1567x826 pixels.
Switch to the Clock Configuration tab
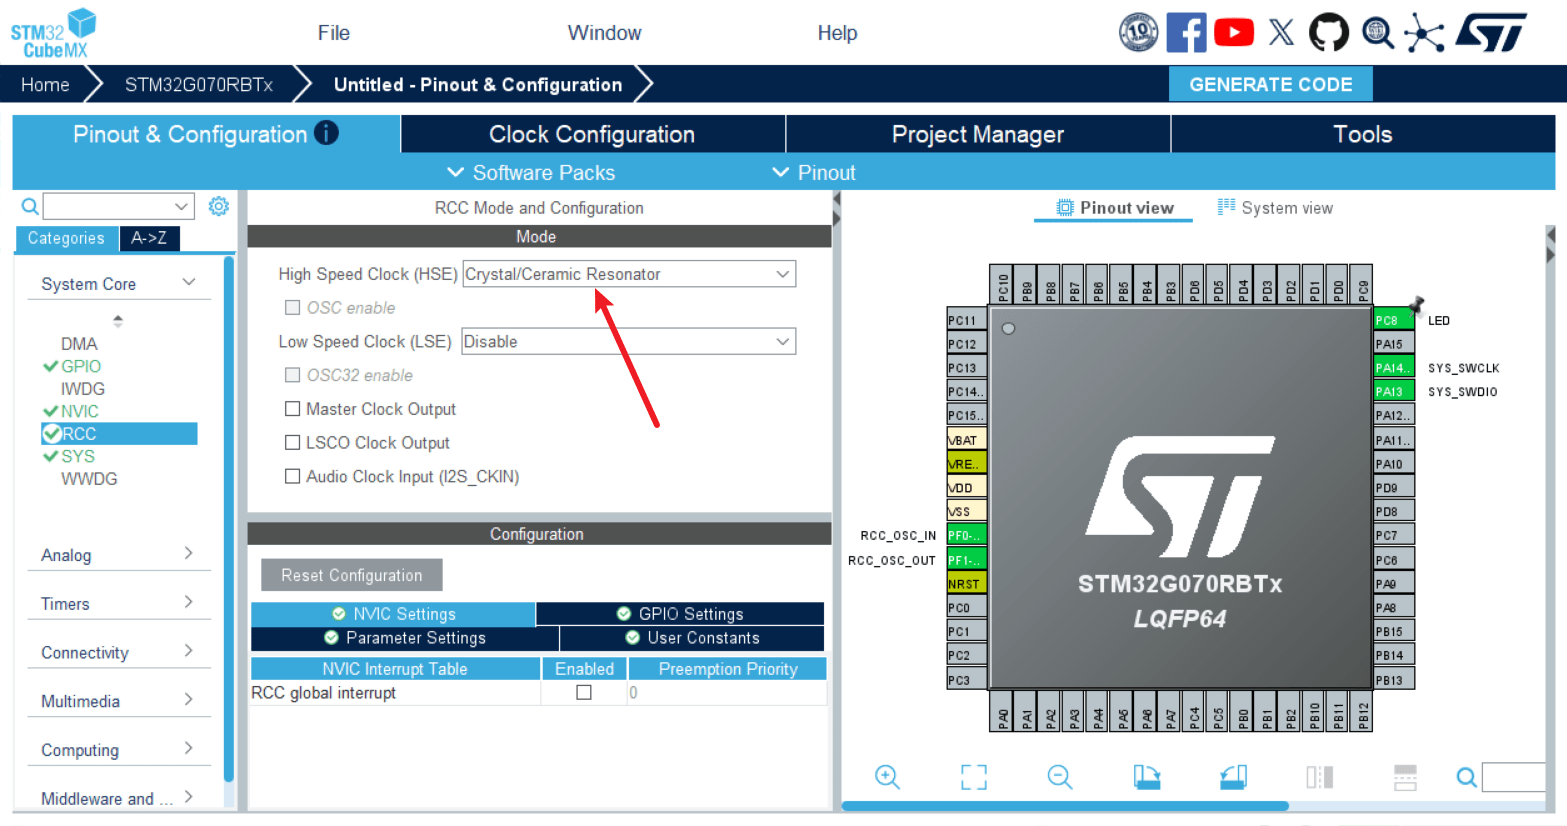(592, 134)
